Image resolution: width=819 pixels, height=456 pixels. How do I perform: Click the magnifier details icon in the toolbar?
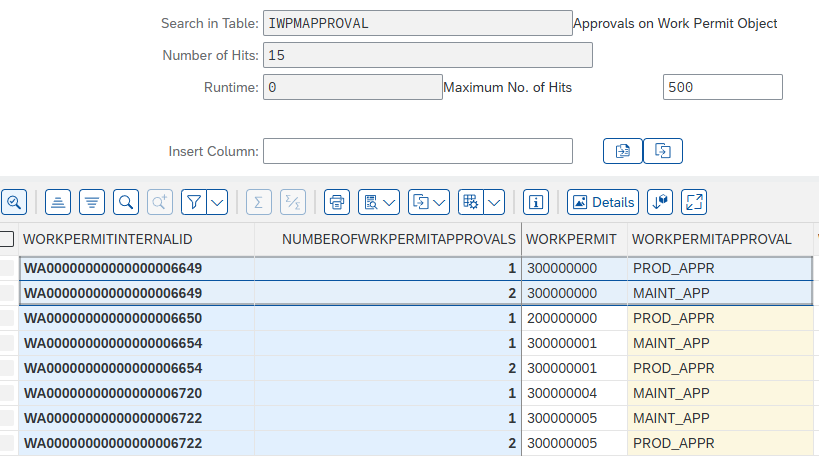(14, 202)
